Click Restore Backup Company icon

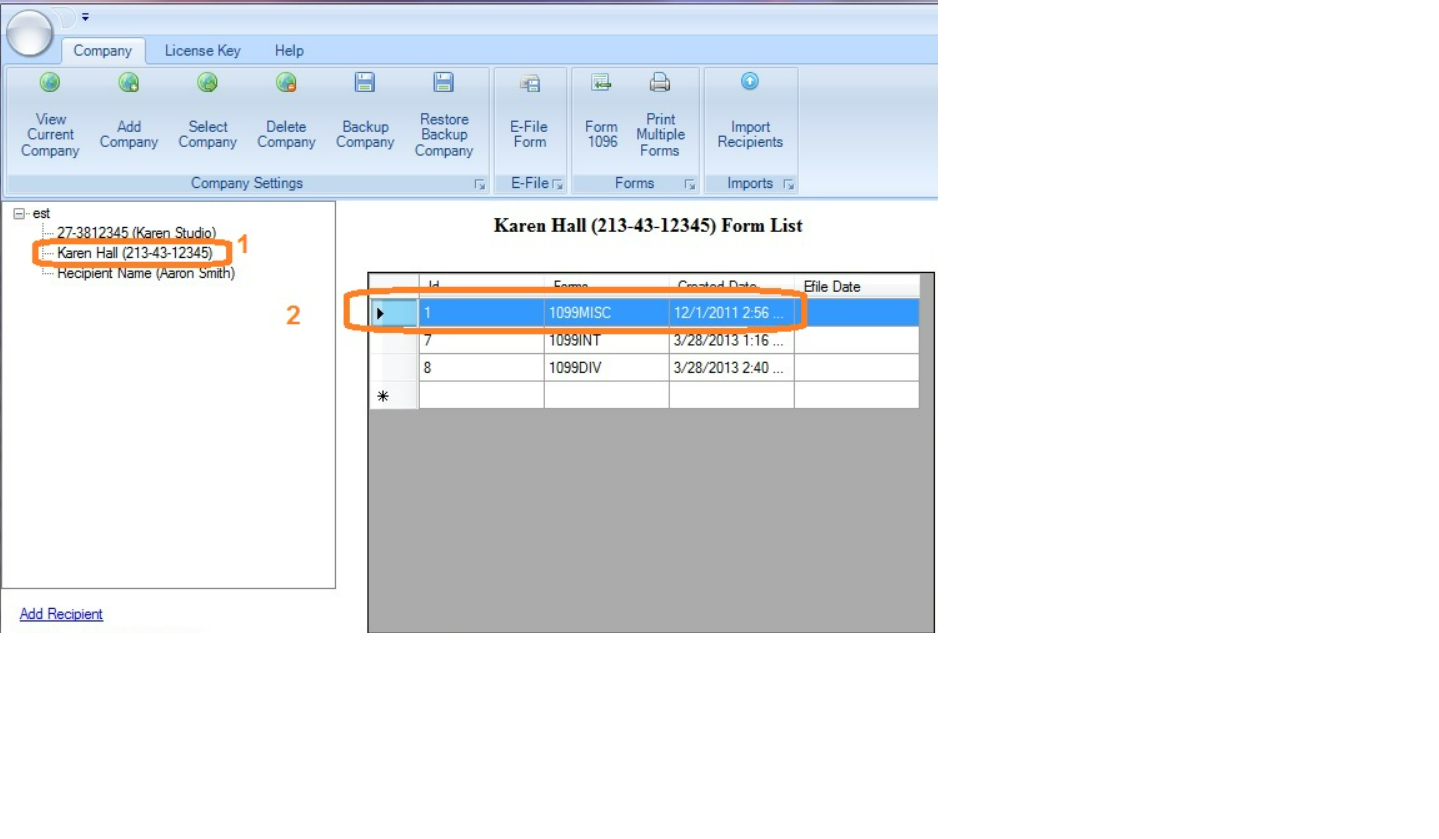[x=444, y=83]
